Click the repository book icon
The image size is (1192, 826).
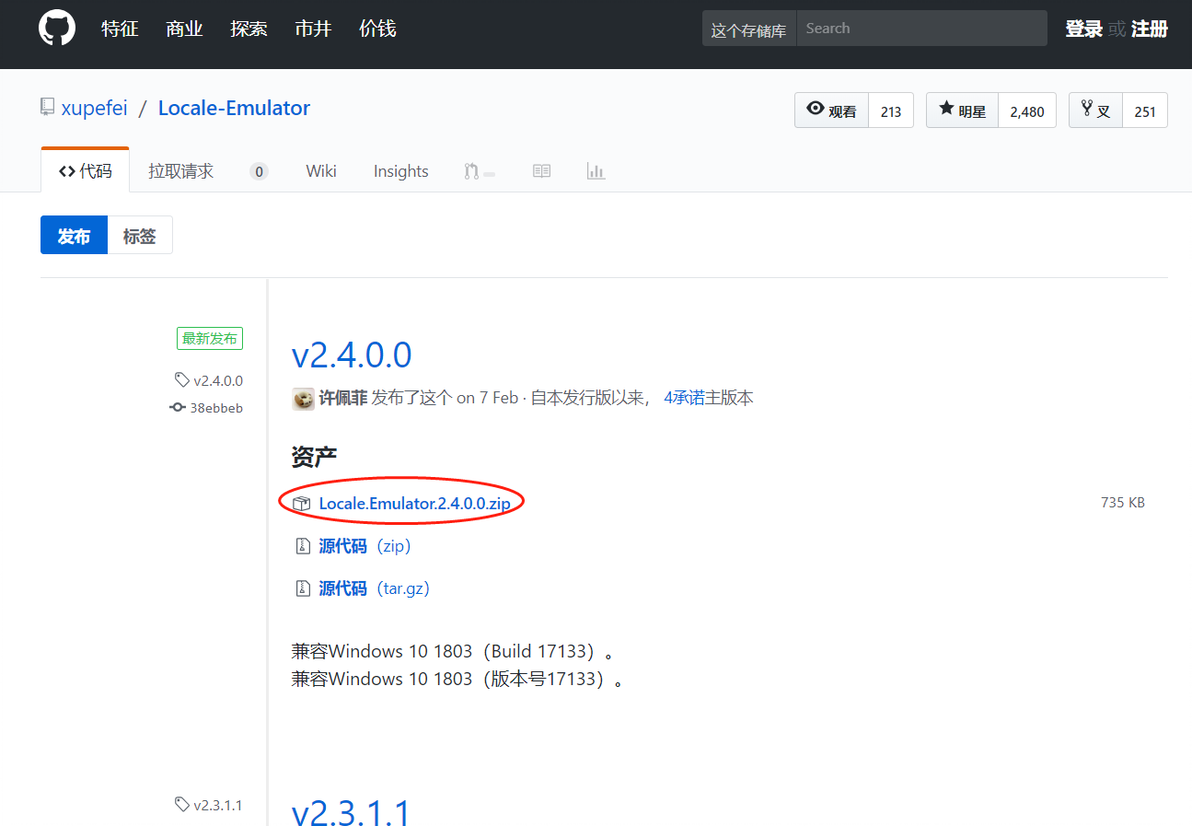(47, 107)
